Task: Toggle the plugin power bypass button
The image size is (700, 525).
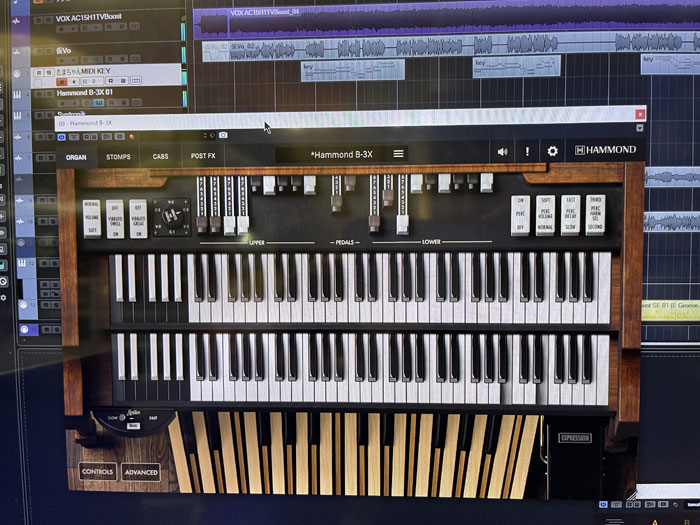Action: [x=62, y=137]
